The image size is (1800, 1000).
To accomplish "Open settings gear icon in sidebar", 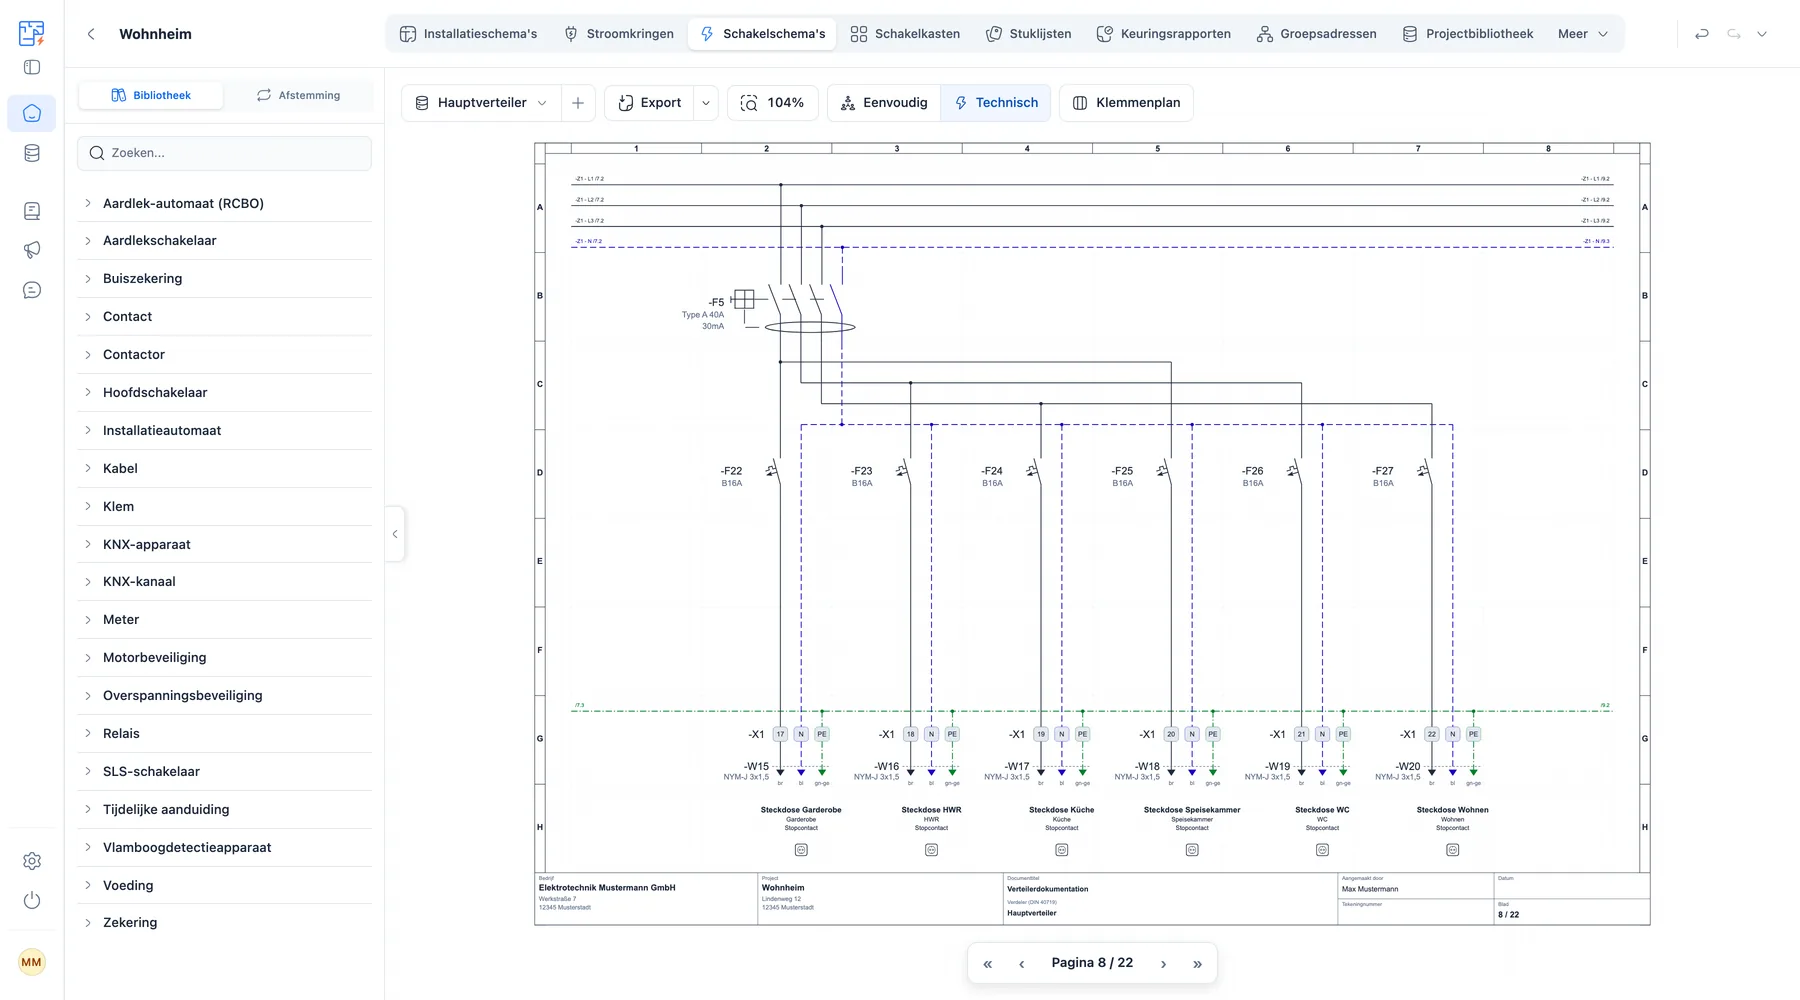I will tap(32, 861).
